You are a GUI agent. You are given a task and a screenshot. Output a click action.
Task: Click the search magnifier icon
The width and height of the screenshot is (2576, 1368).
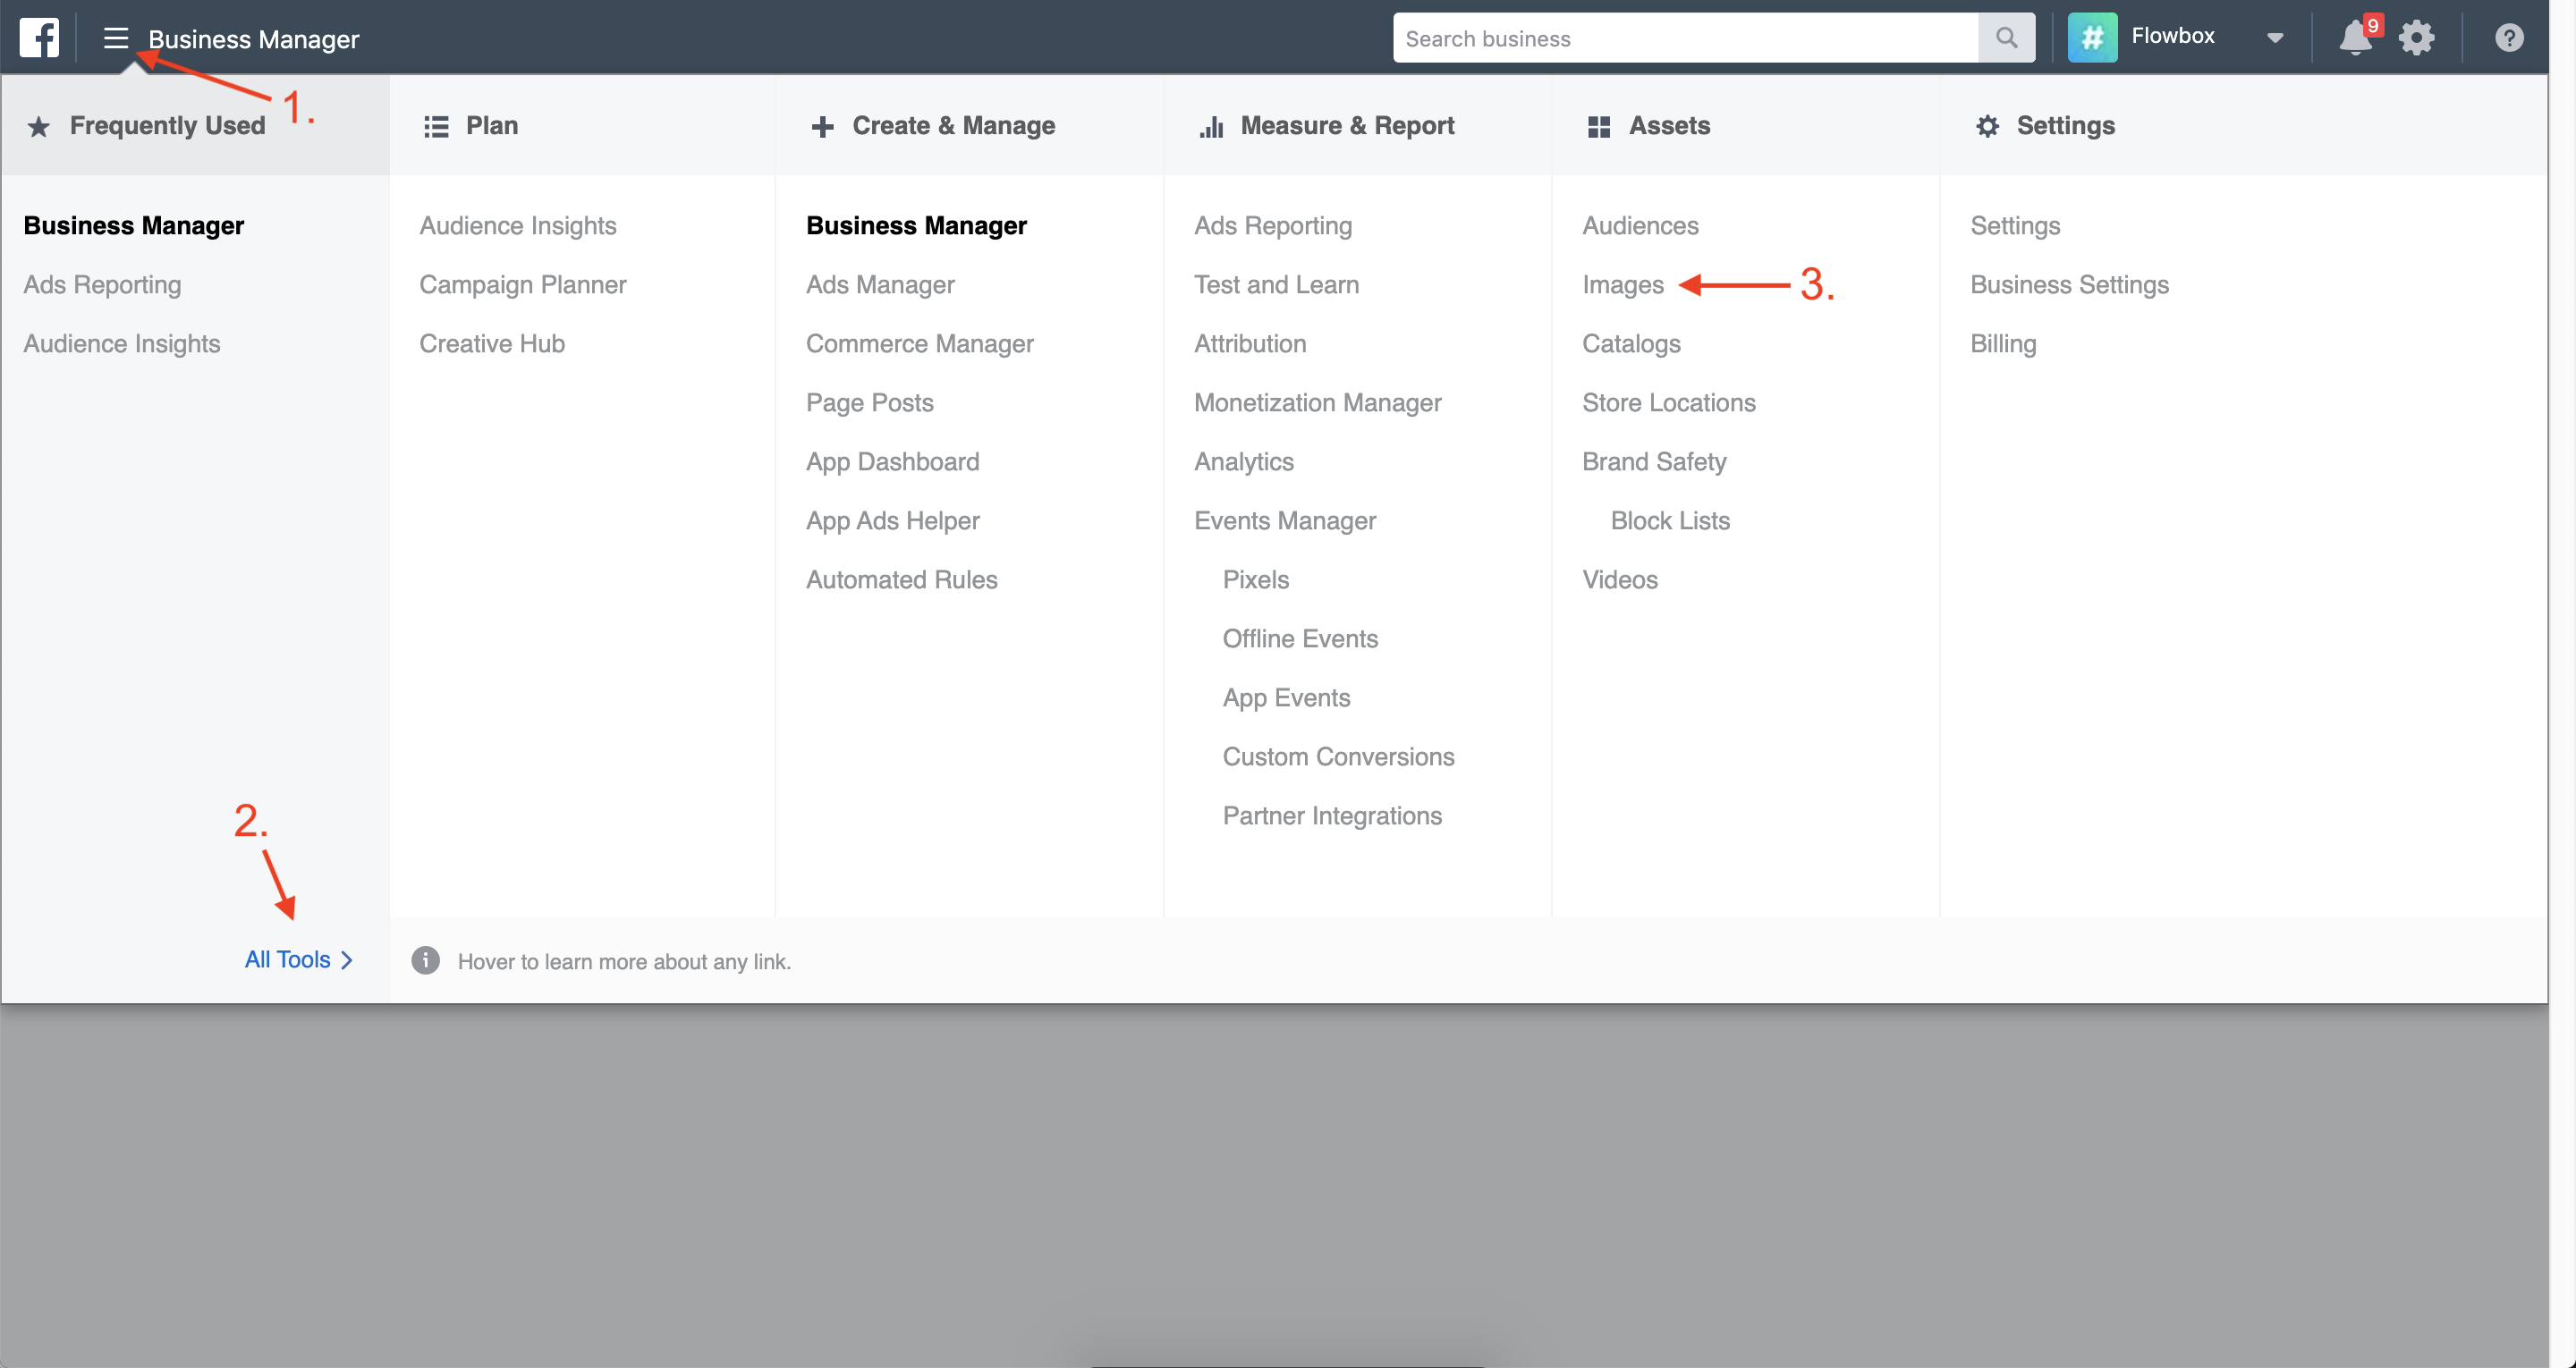(2005, 38)
